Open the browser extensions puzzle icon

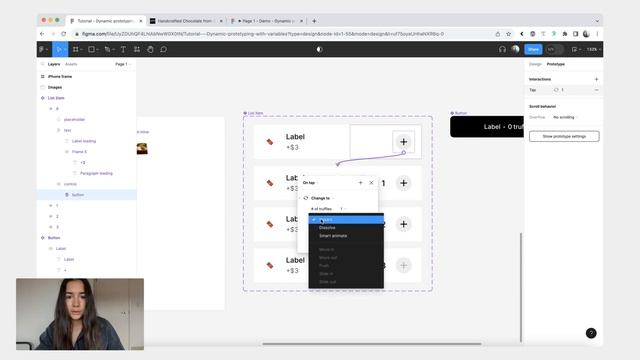564,34
